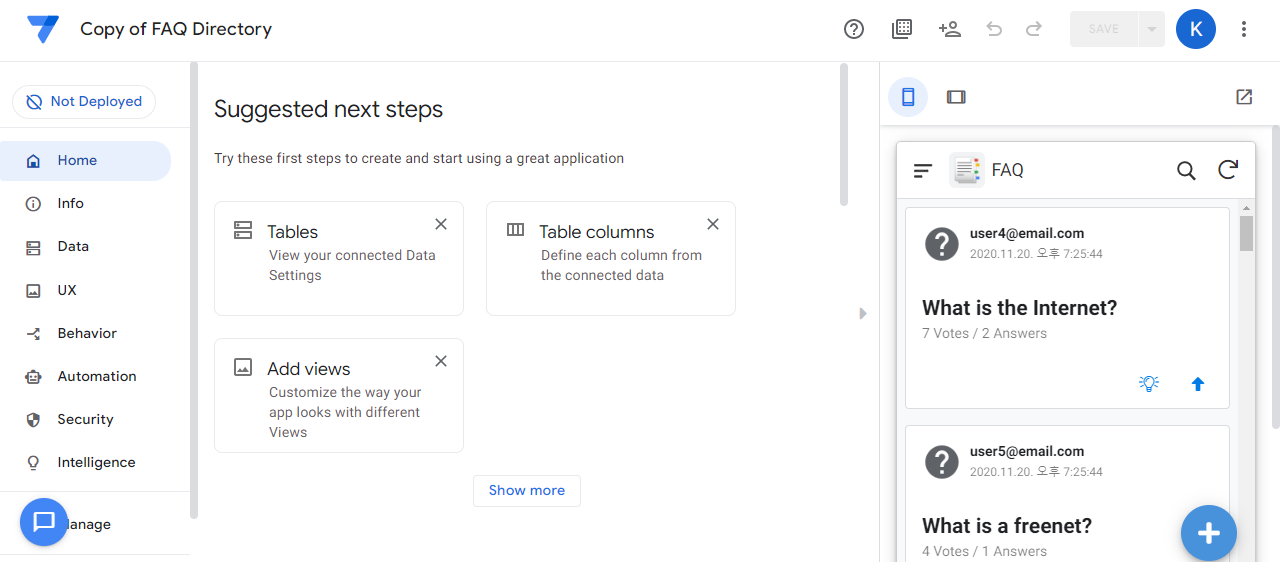Click the left sidebar scrollbar
The image size is (1280, 562).
[x=193, y=290]
